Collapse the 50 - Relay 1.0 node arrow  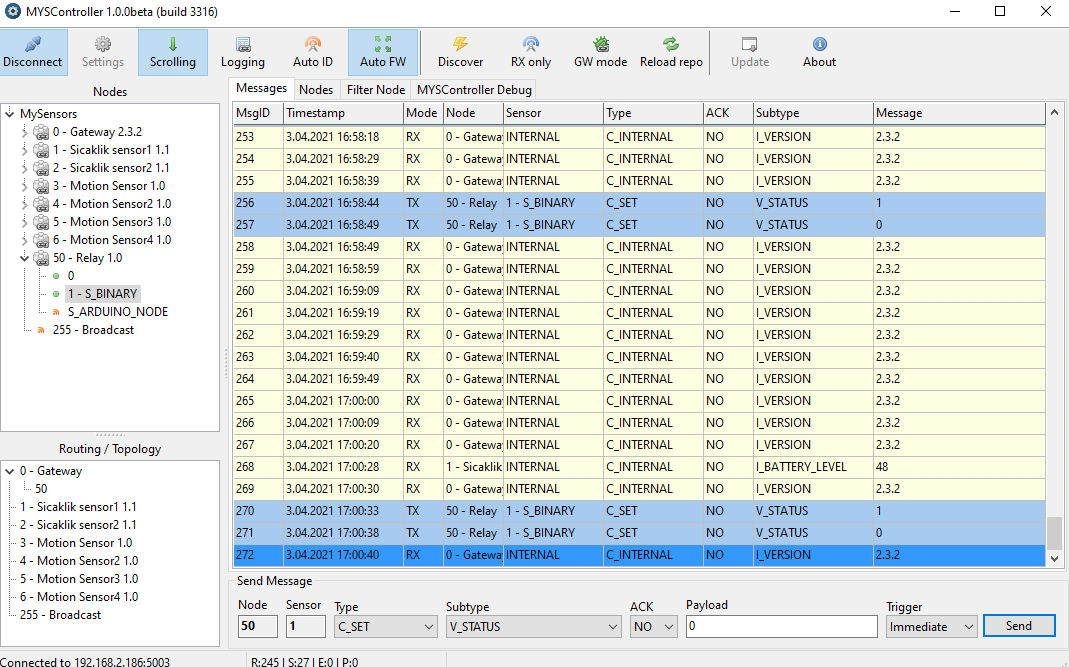(25, 258)
